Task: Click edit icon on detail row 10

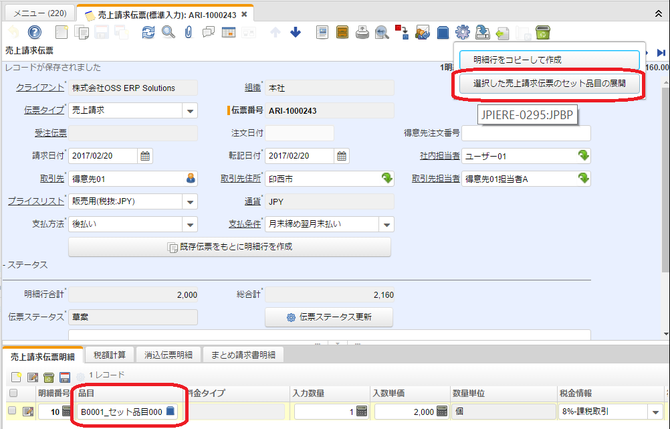Action: click(28, 411)
